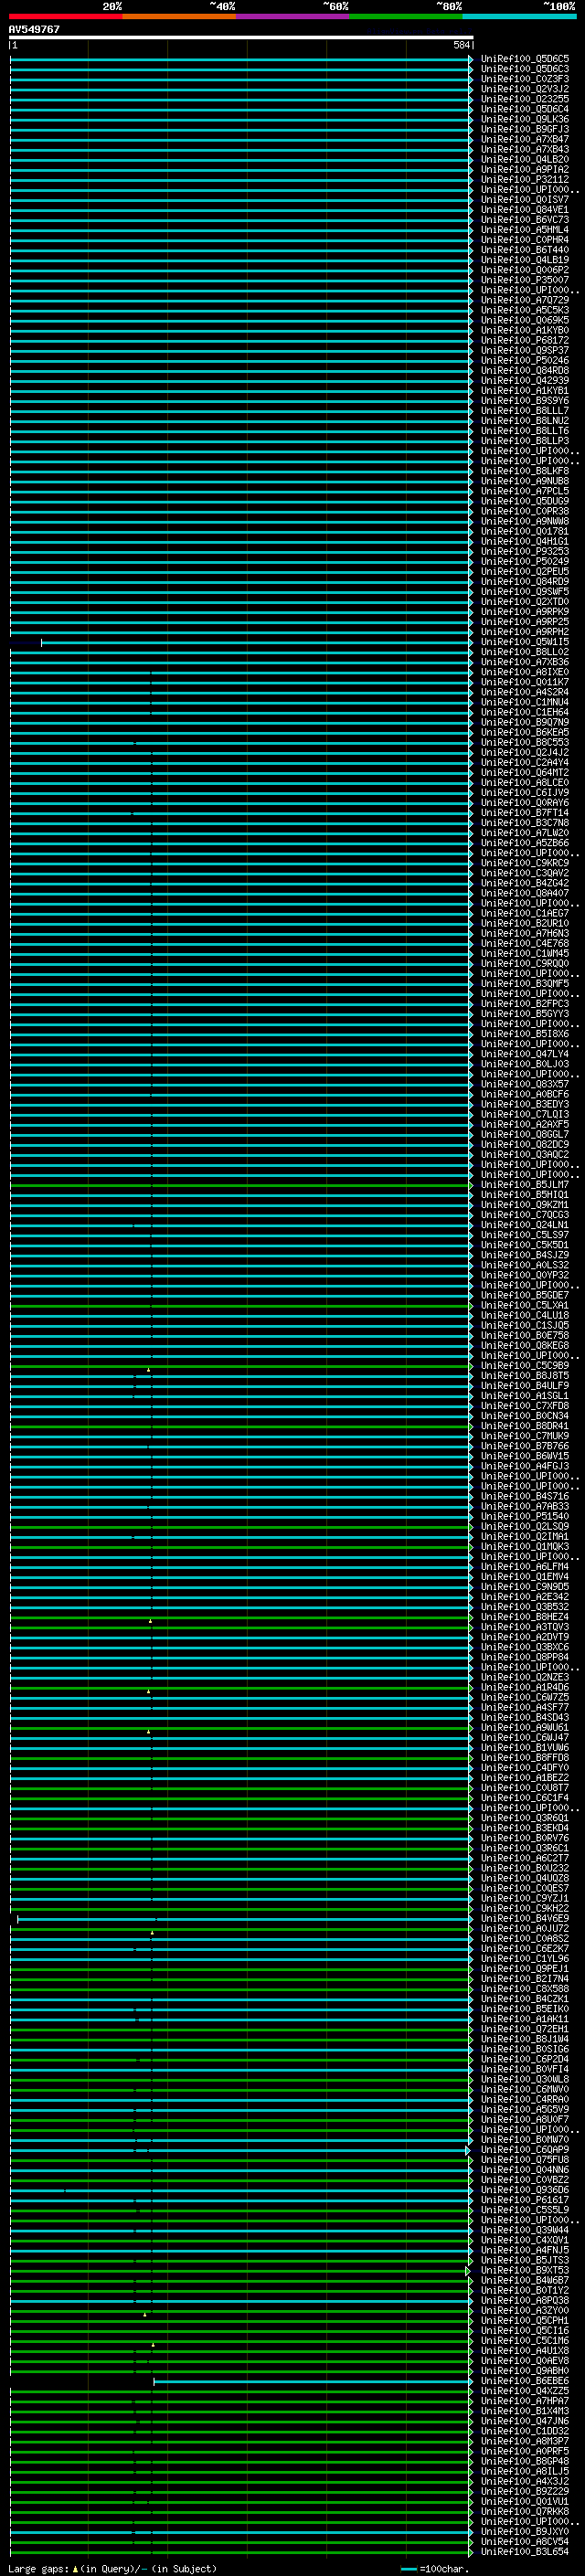Select hit label UniRef100_Q47LY4
This screenshot has width=585, height=2576.
[x=525, y=1054]
